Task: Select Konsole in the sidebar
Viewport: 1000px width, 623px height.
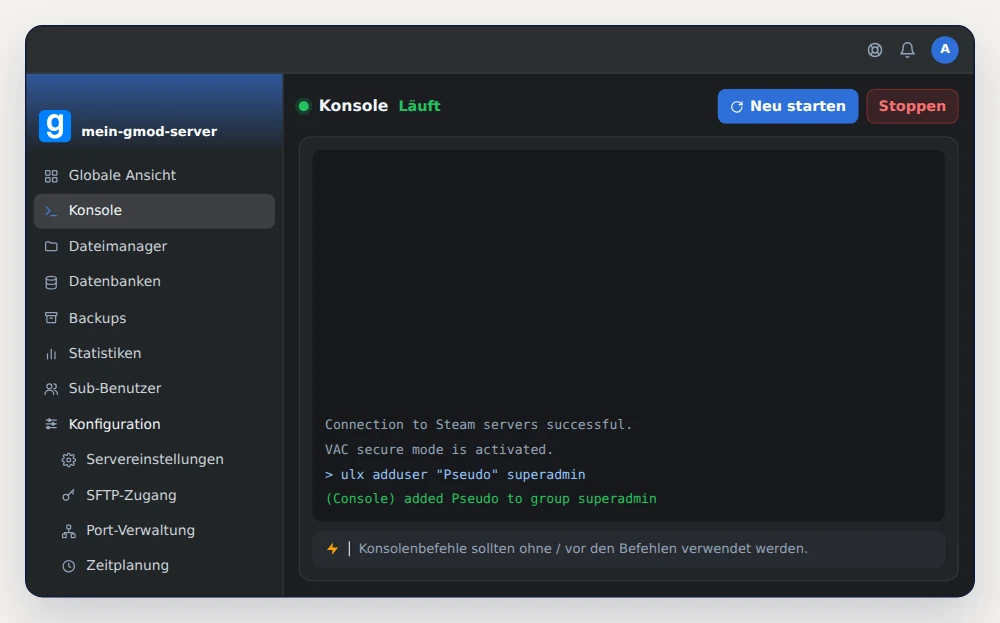Action: click(x=154, y=211)
